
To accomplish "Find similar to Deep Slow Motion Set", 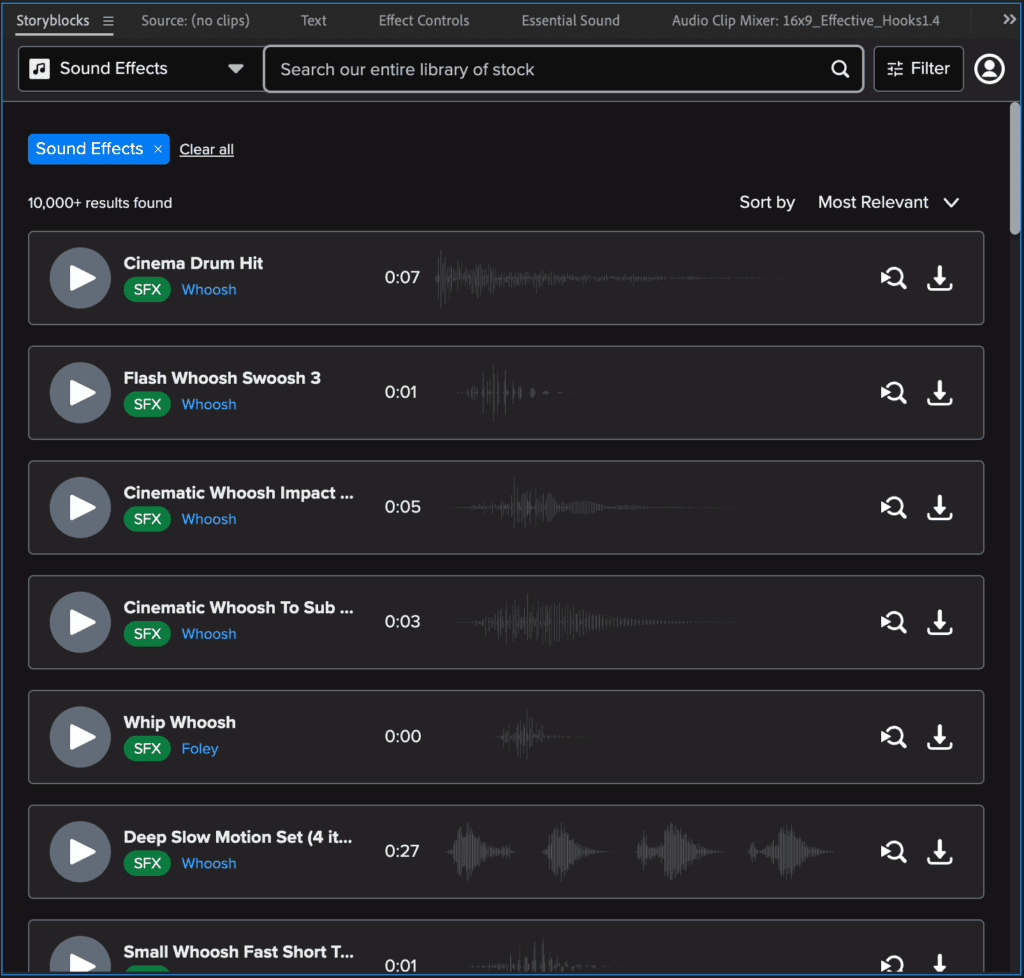I will tap(893, 852).
